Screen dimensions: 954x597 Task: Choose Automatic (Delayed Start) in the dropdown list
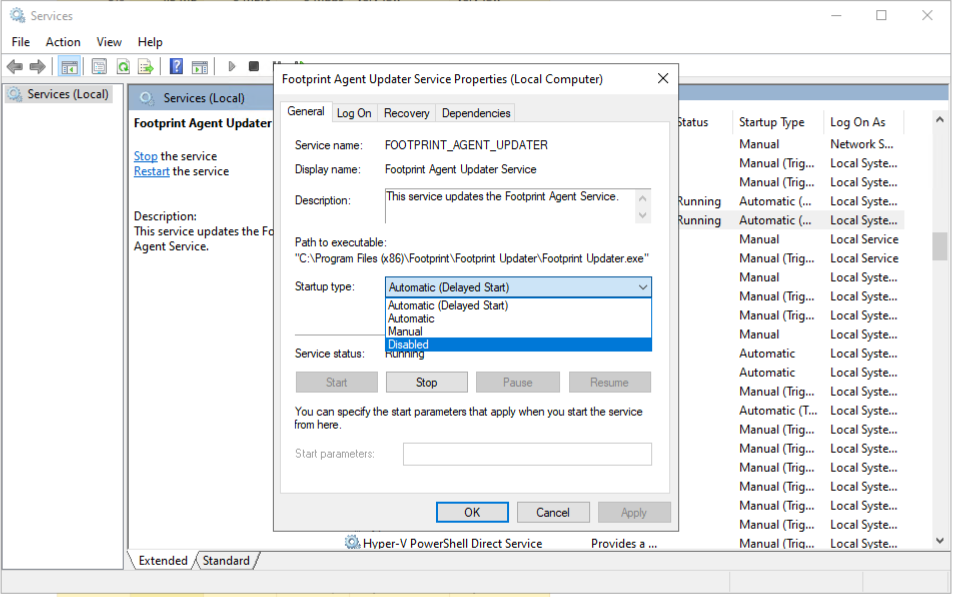click(x=518, y=305)
